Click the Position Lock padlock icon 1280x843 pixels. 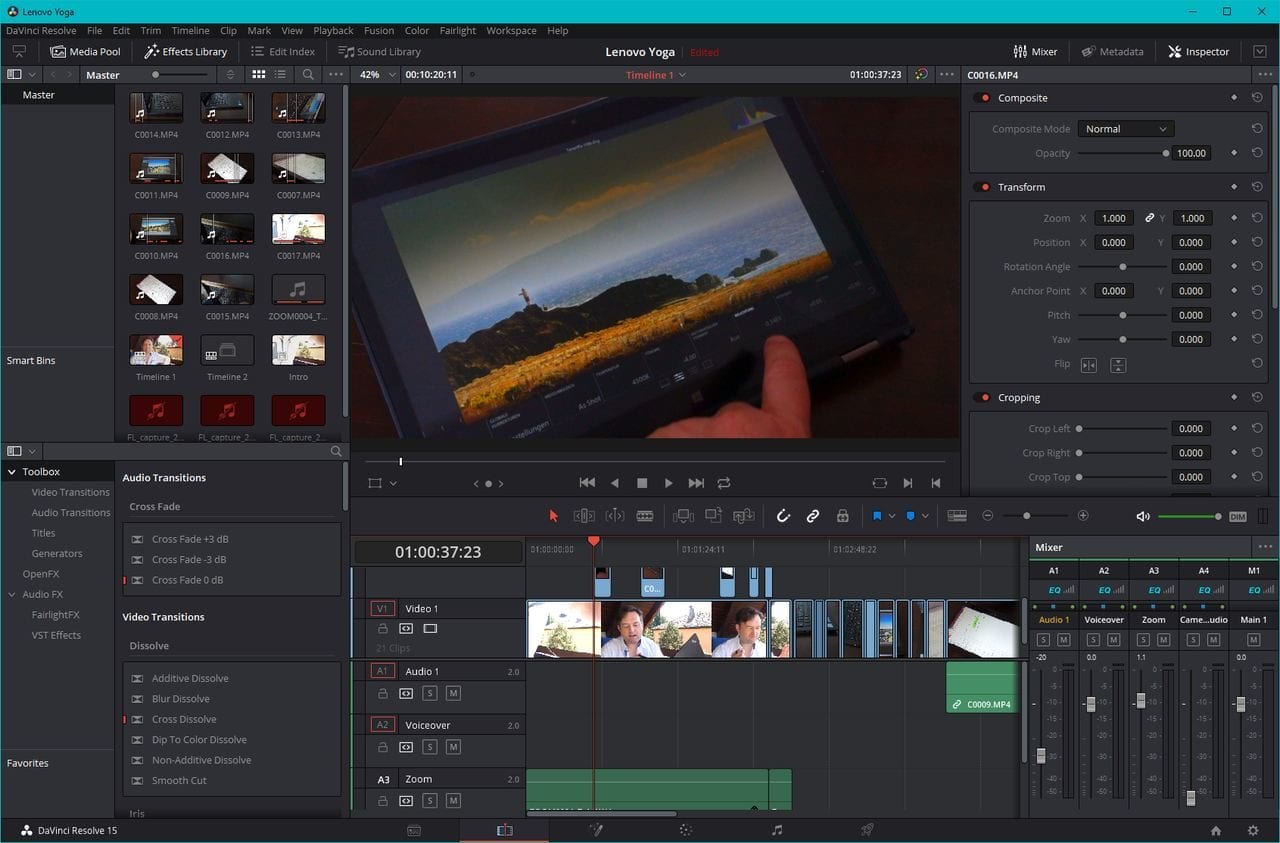click(842, 516)
